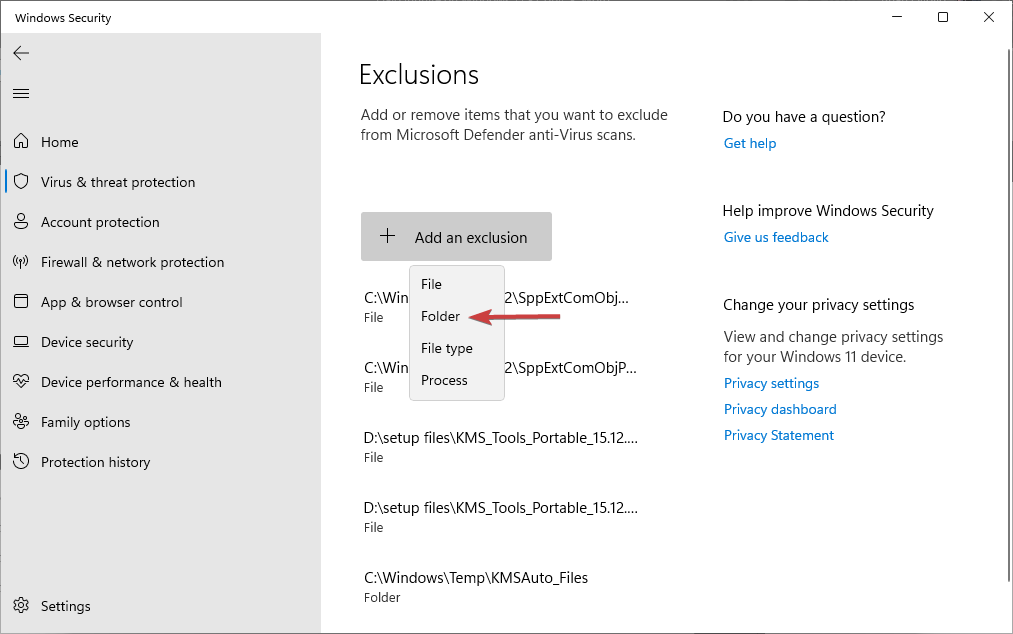Image resolution: width=1013 pixels, height=634 pixels.
Task: Click the vertical scrollbar on the right
Action: [1009, 315]
